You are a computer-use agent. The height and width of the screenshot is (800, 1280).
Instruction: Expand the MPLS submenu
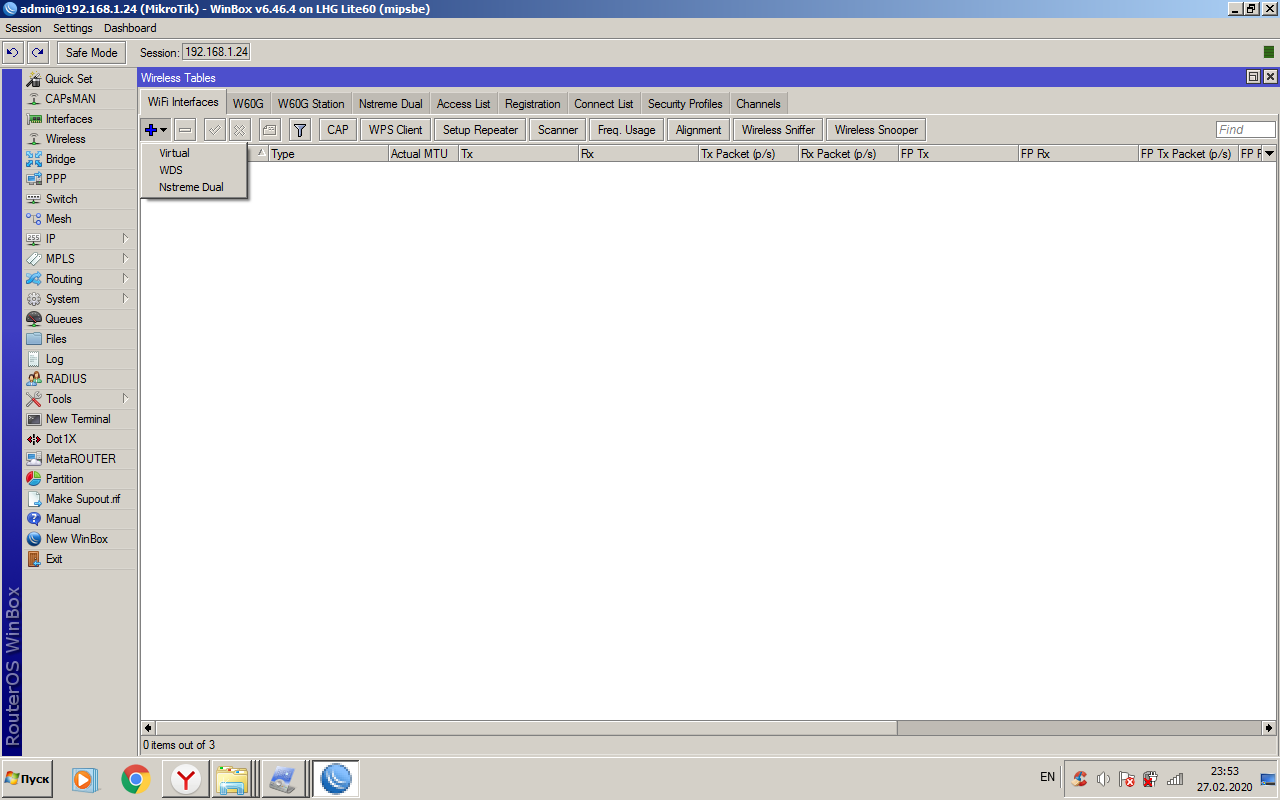(x=79, y=259)
